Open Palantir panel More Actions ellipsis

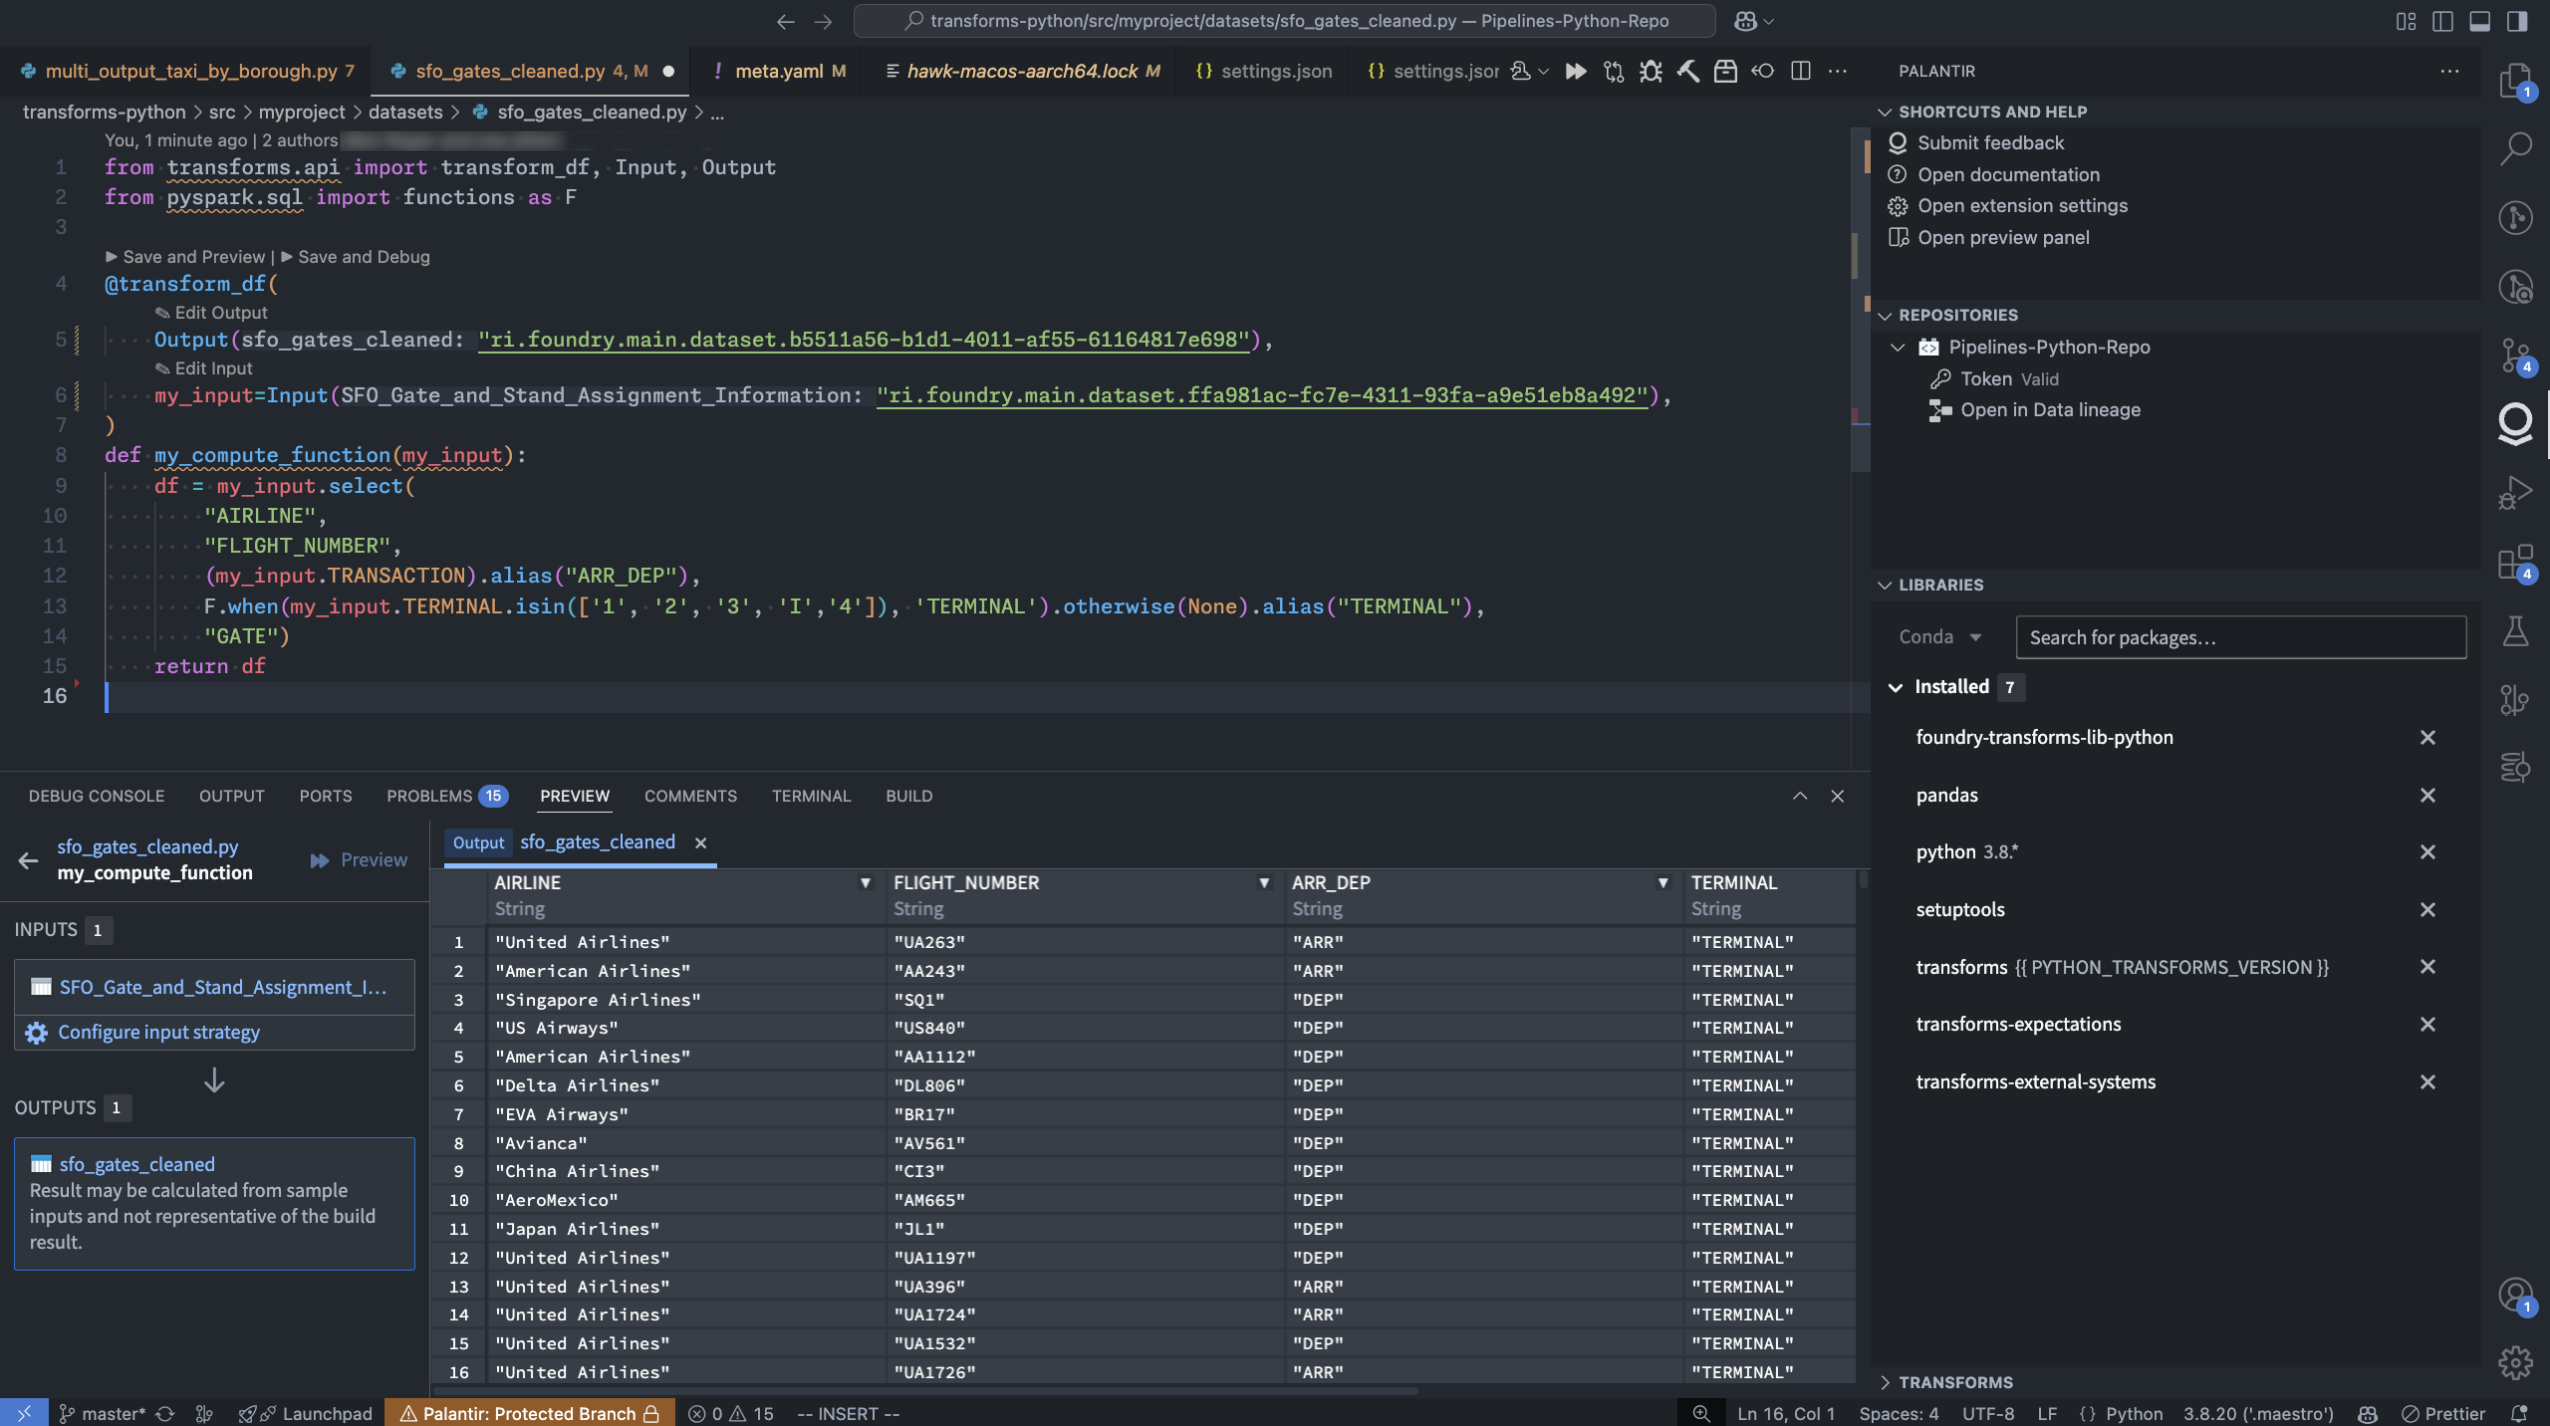tap(2449, 71)
